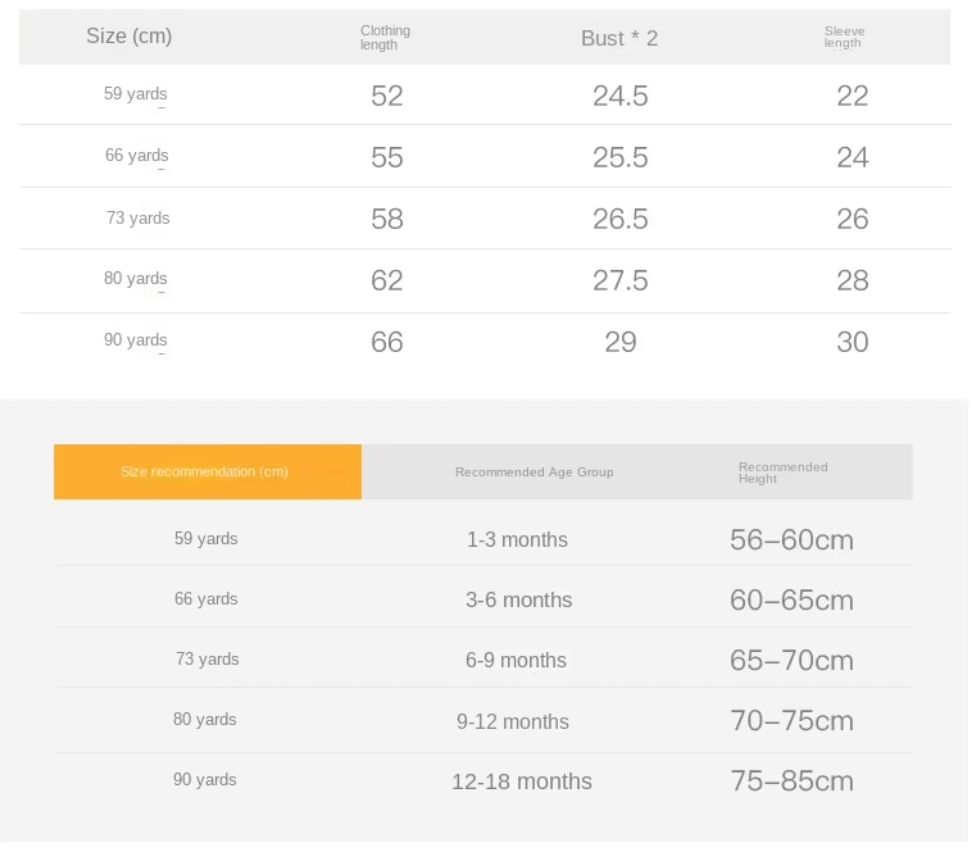This screenshot has width=972, height=848.
Task: Click the Size (cm) header cell
Action: click(x=129, y=36)
